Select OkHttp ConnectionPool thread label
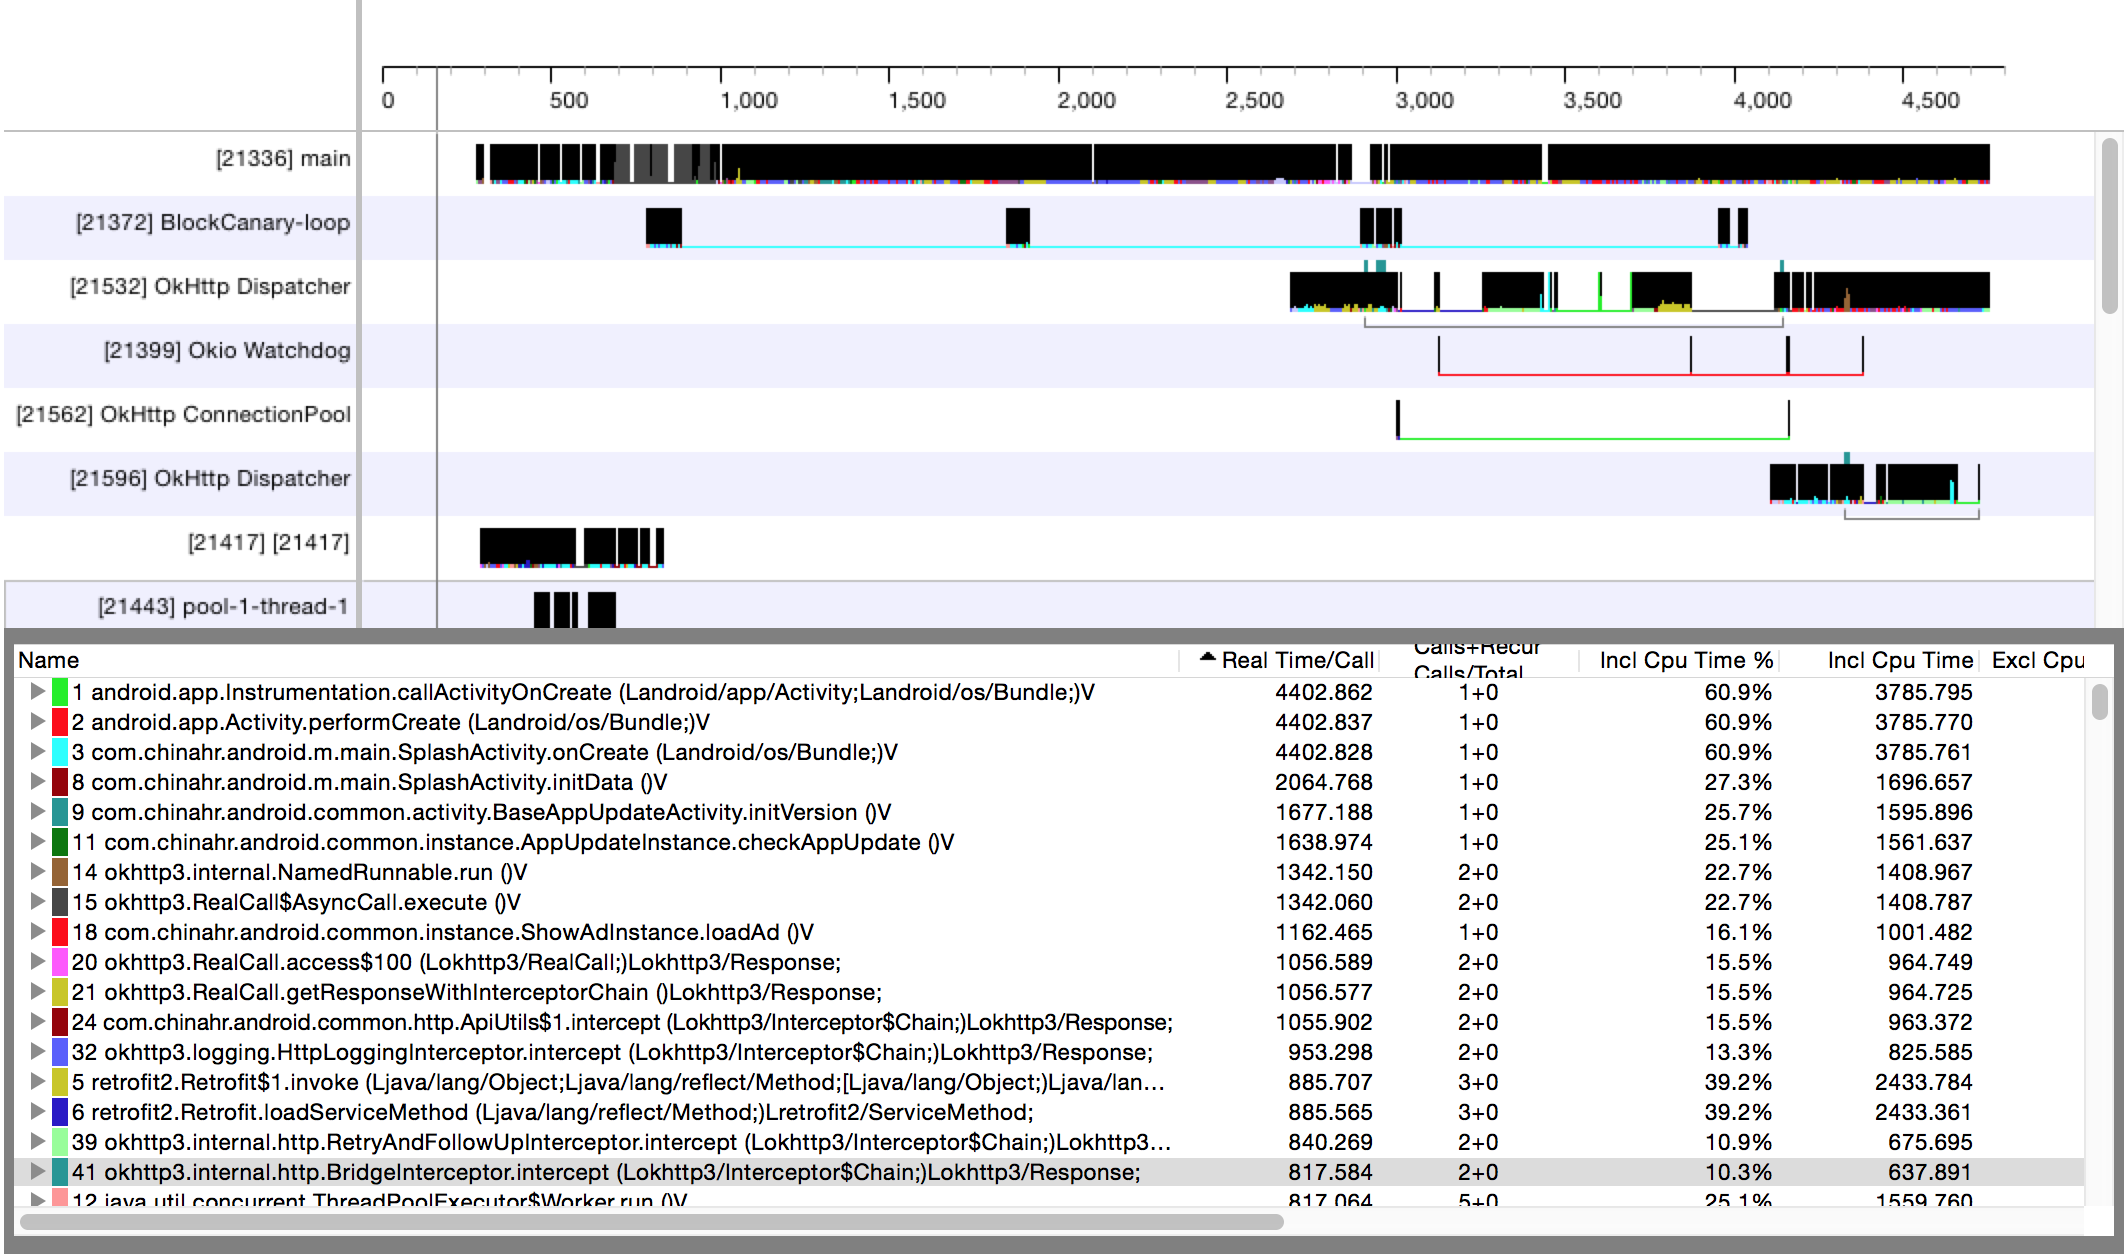 [x=183, y=414]
